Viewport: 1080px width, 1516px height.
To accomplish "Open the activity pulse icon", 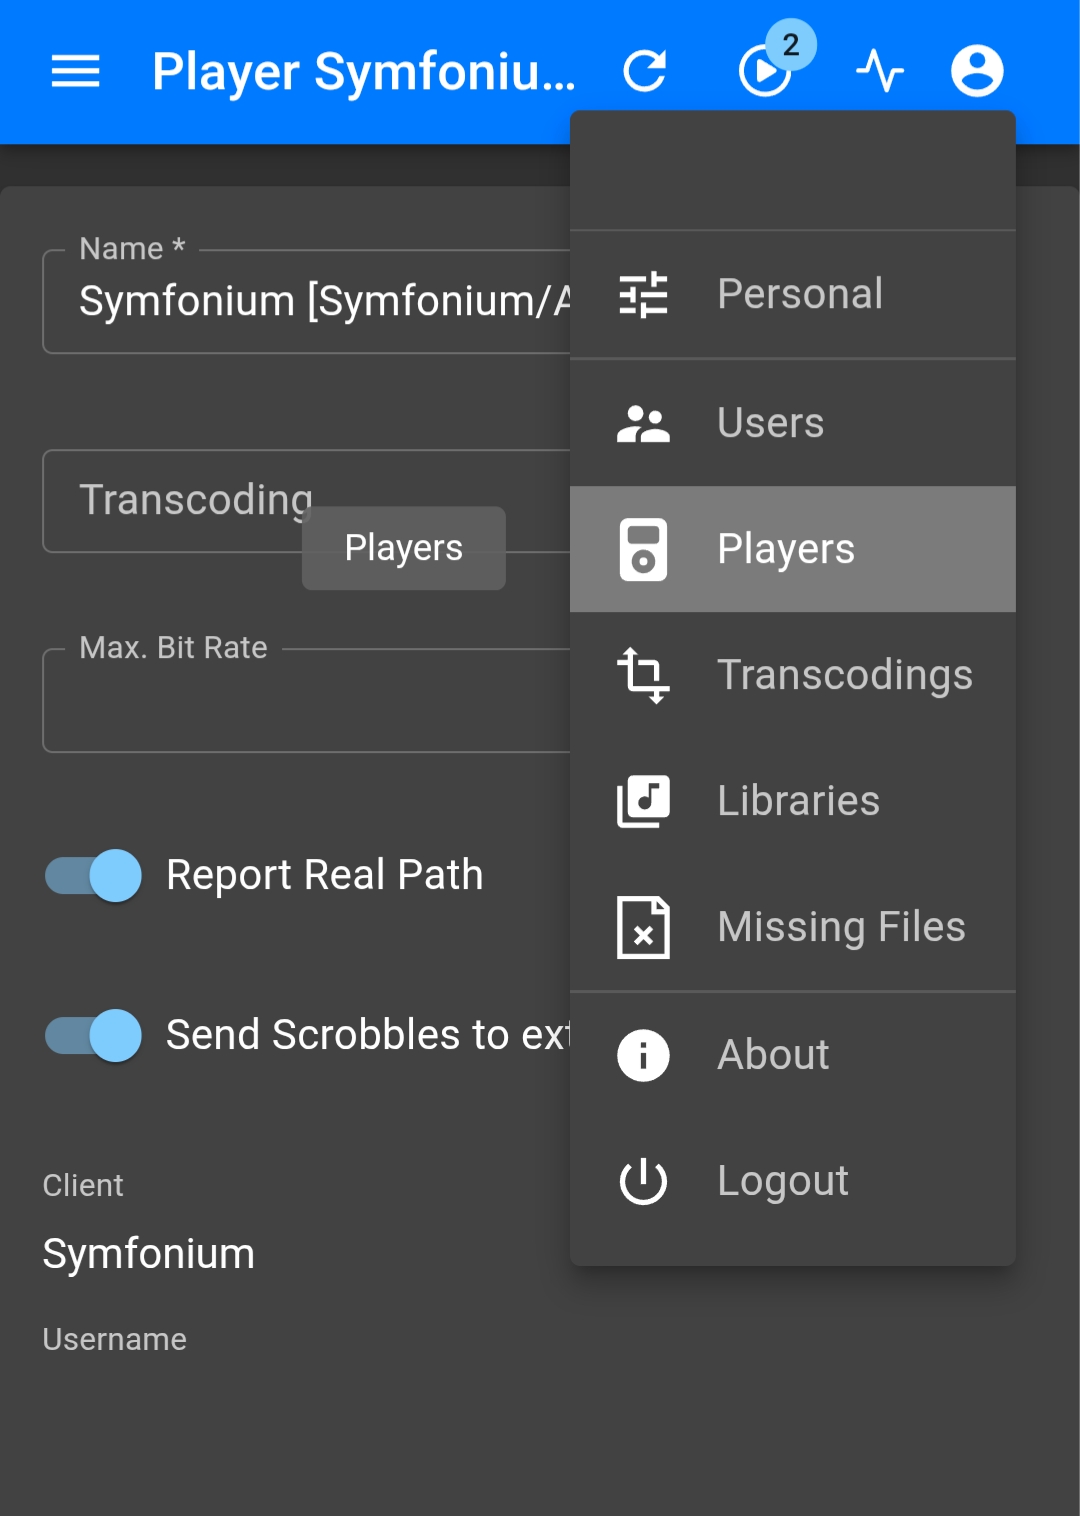I will click(x=880, y=71).
